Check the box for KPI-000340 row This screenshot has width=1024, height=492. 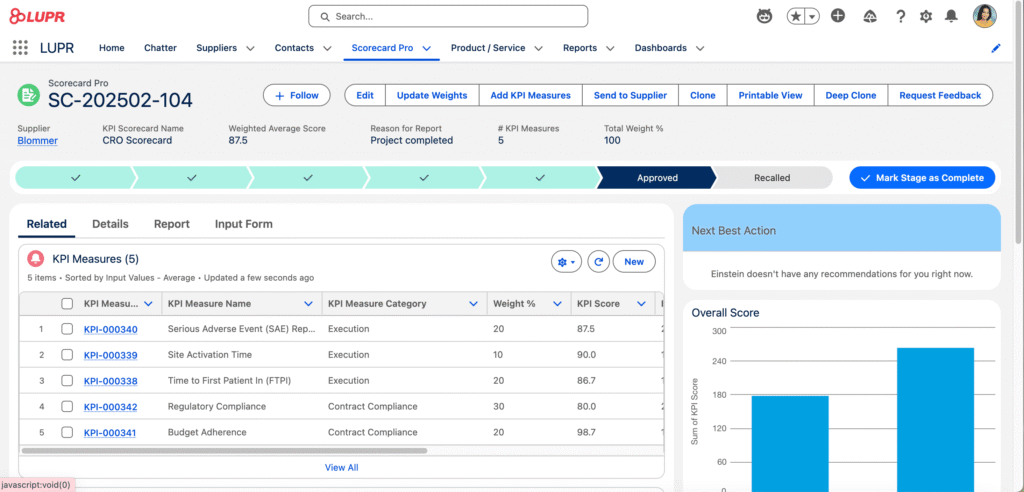67,329
